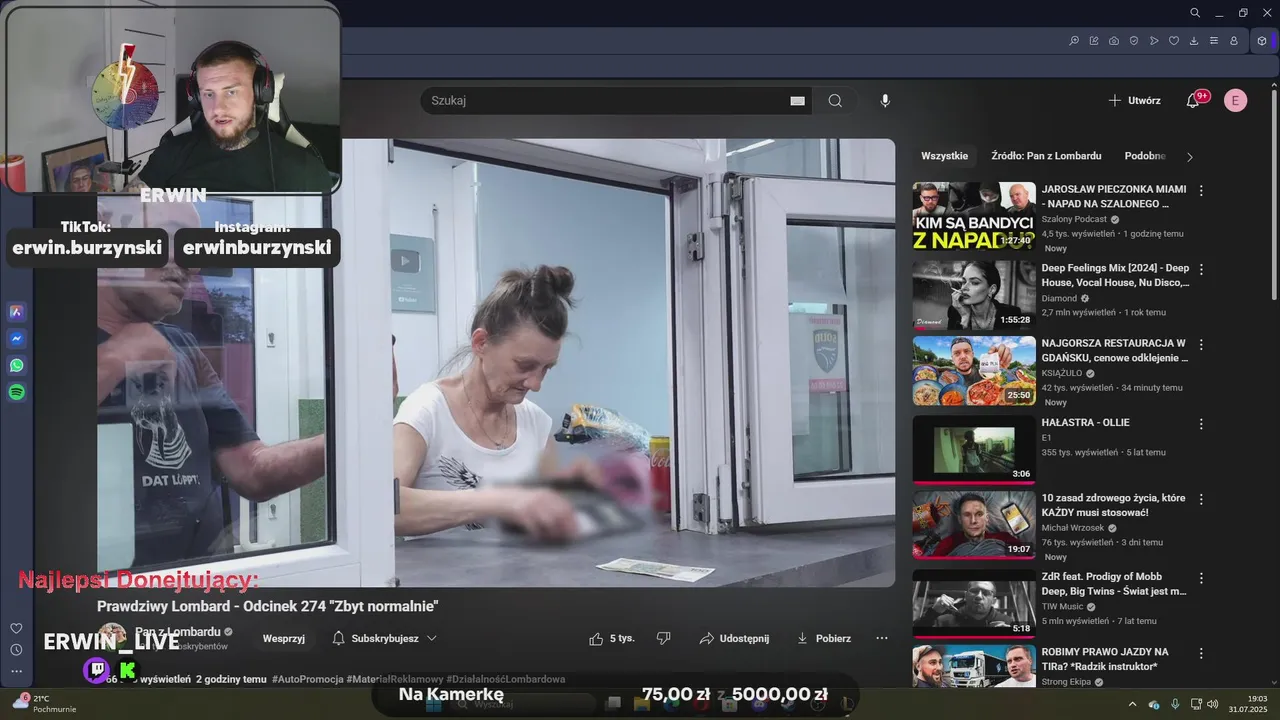The height and width of the screenshot is (720, 1280).
Task: Open options menu for ZdR feat. Prodigy video
Action: pos(1201,578)
